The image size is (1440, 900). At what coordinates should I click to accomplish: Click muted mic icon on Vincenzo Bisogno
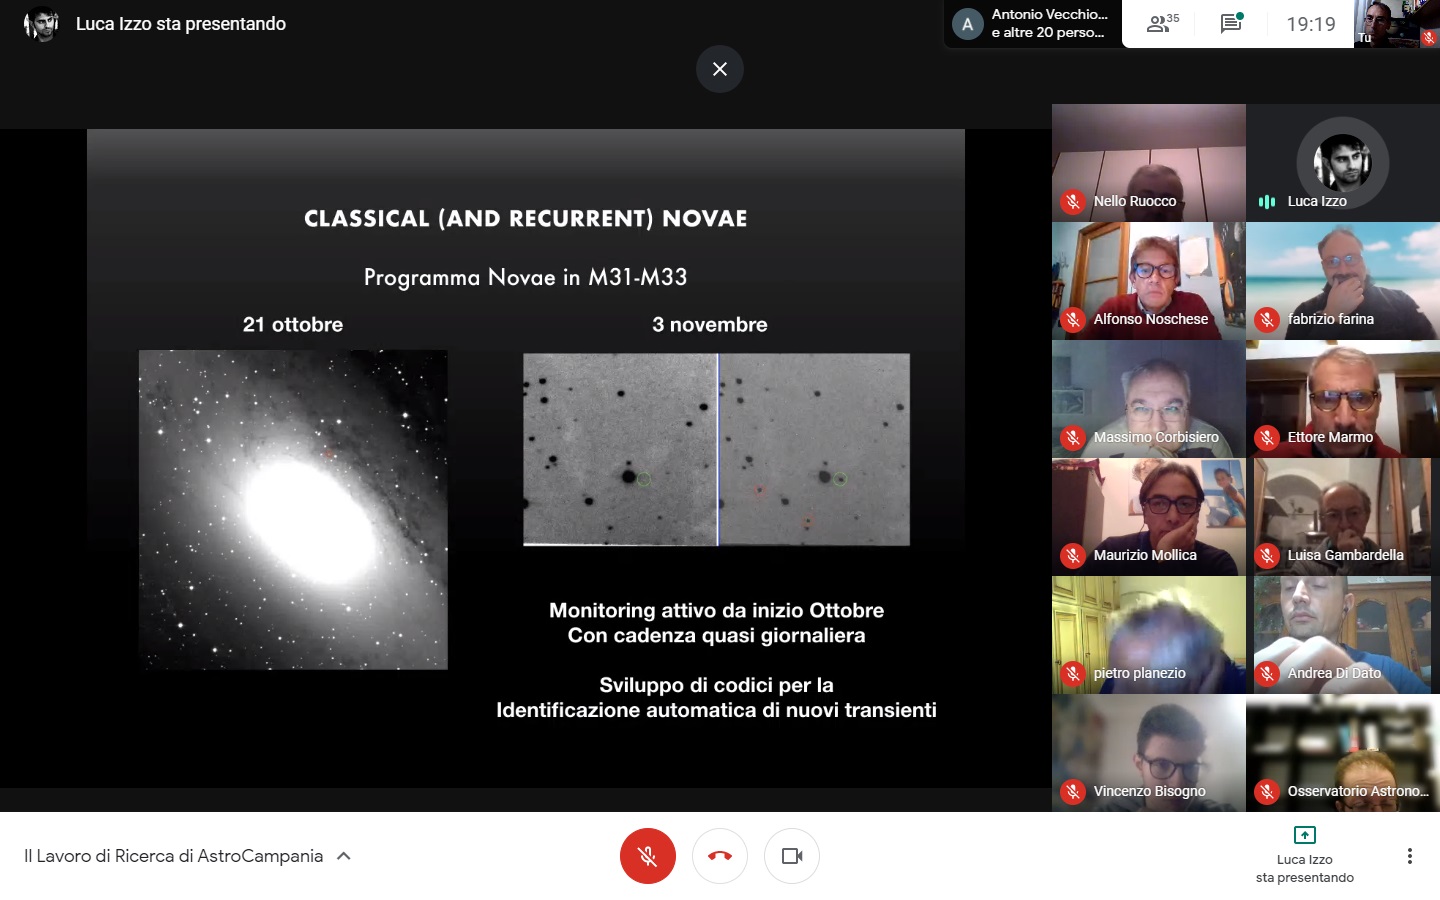point(1073,791)
